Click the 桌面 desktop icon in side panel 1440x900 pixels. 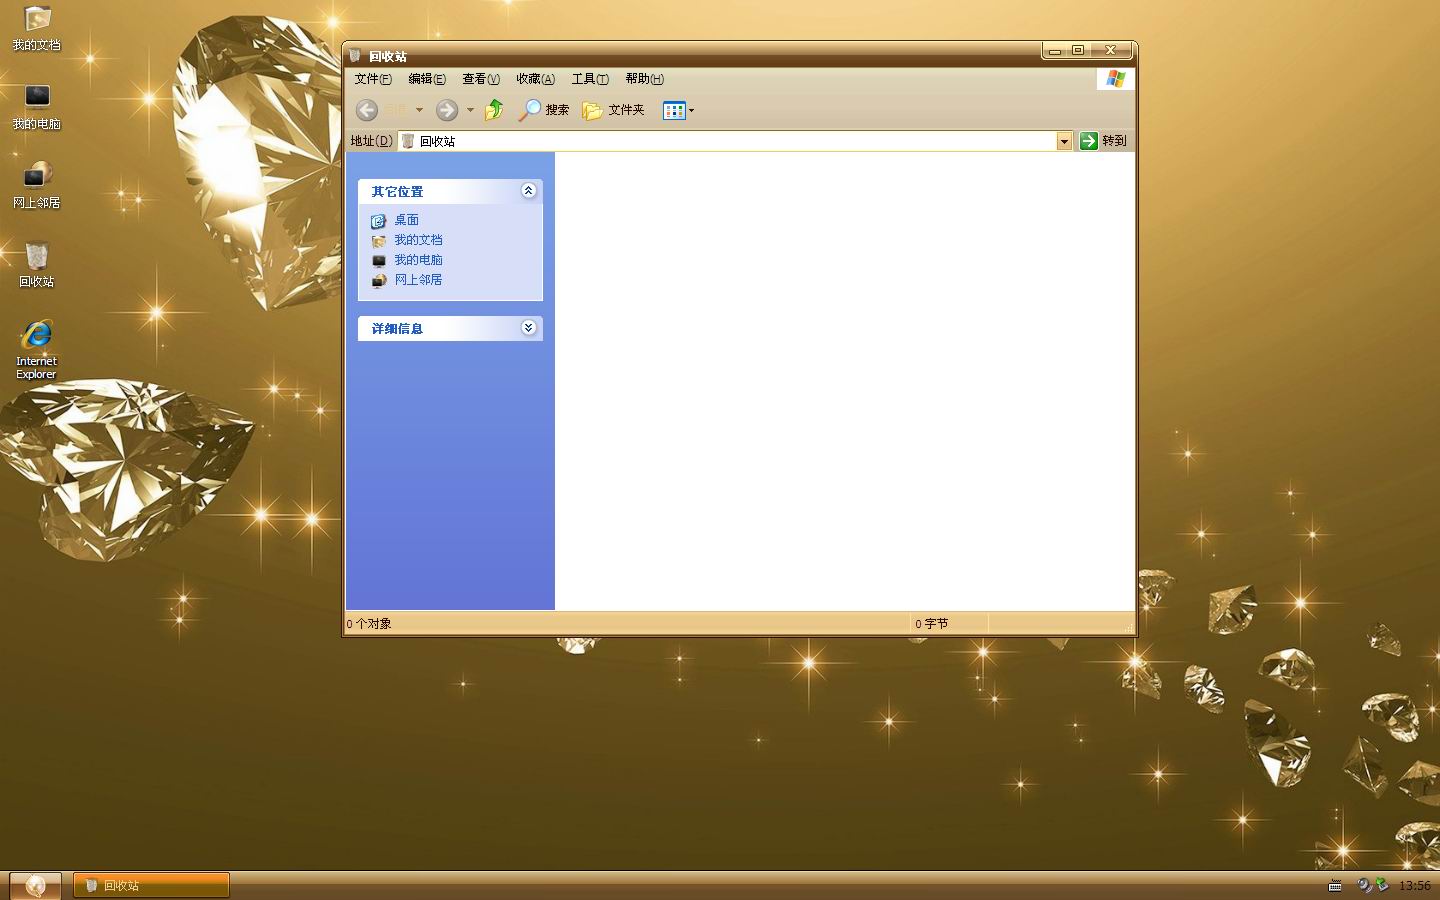tap(379, 221)
